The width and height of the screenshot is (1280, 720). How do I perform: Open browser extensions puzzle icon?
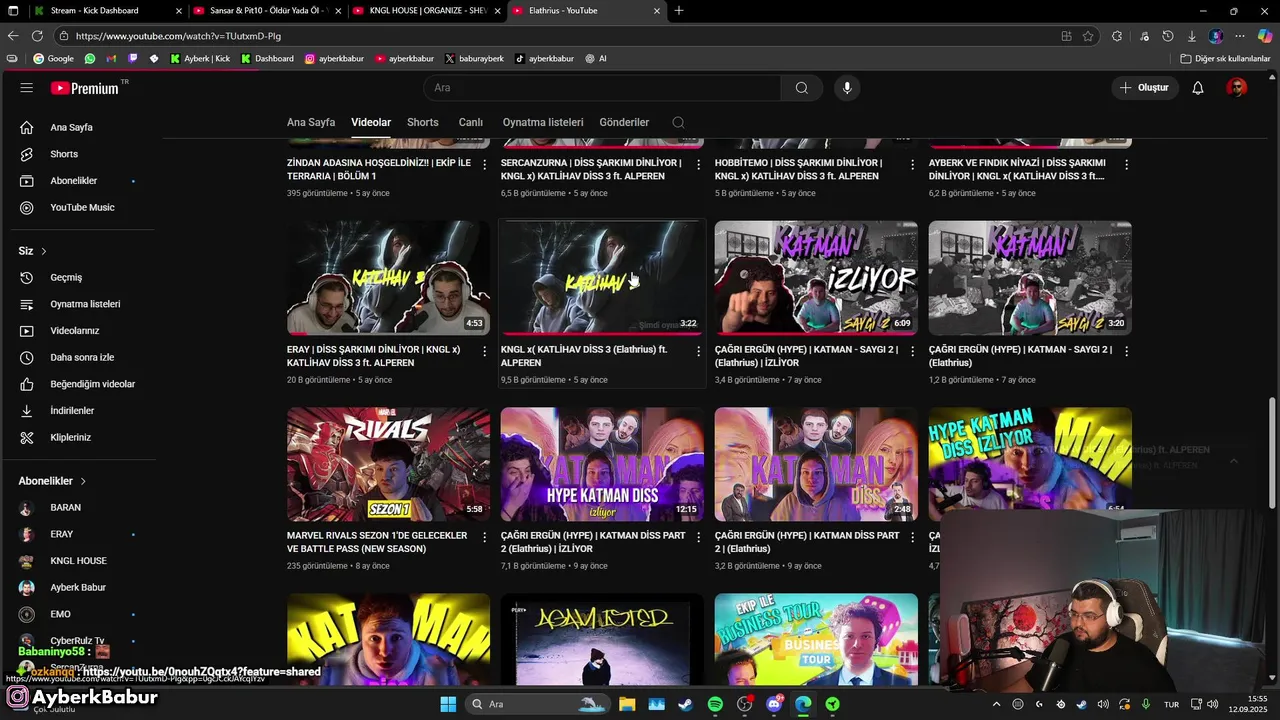(1116, 36)
